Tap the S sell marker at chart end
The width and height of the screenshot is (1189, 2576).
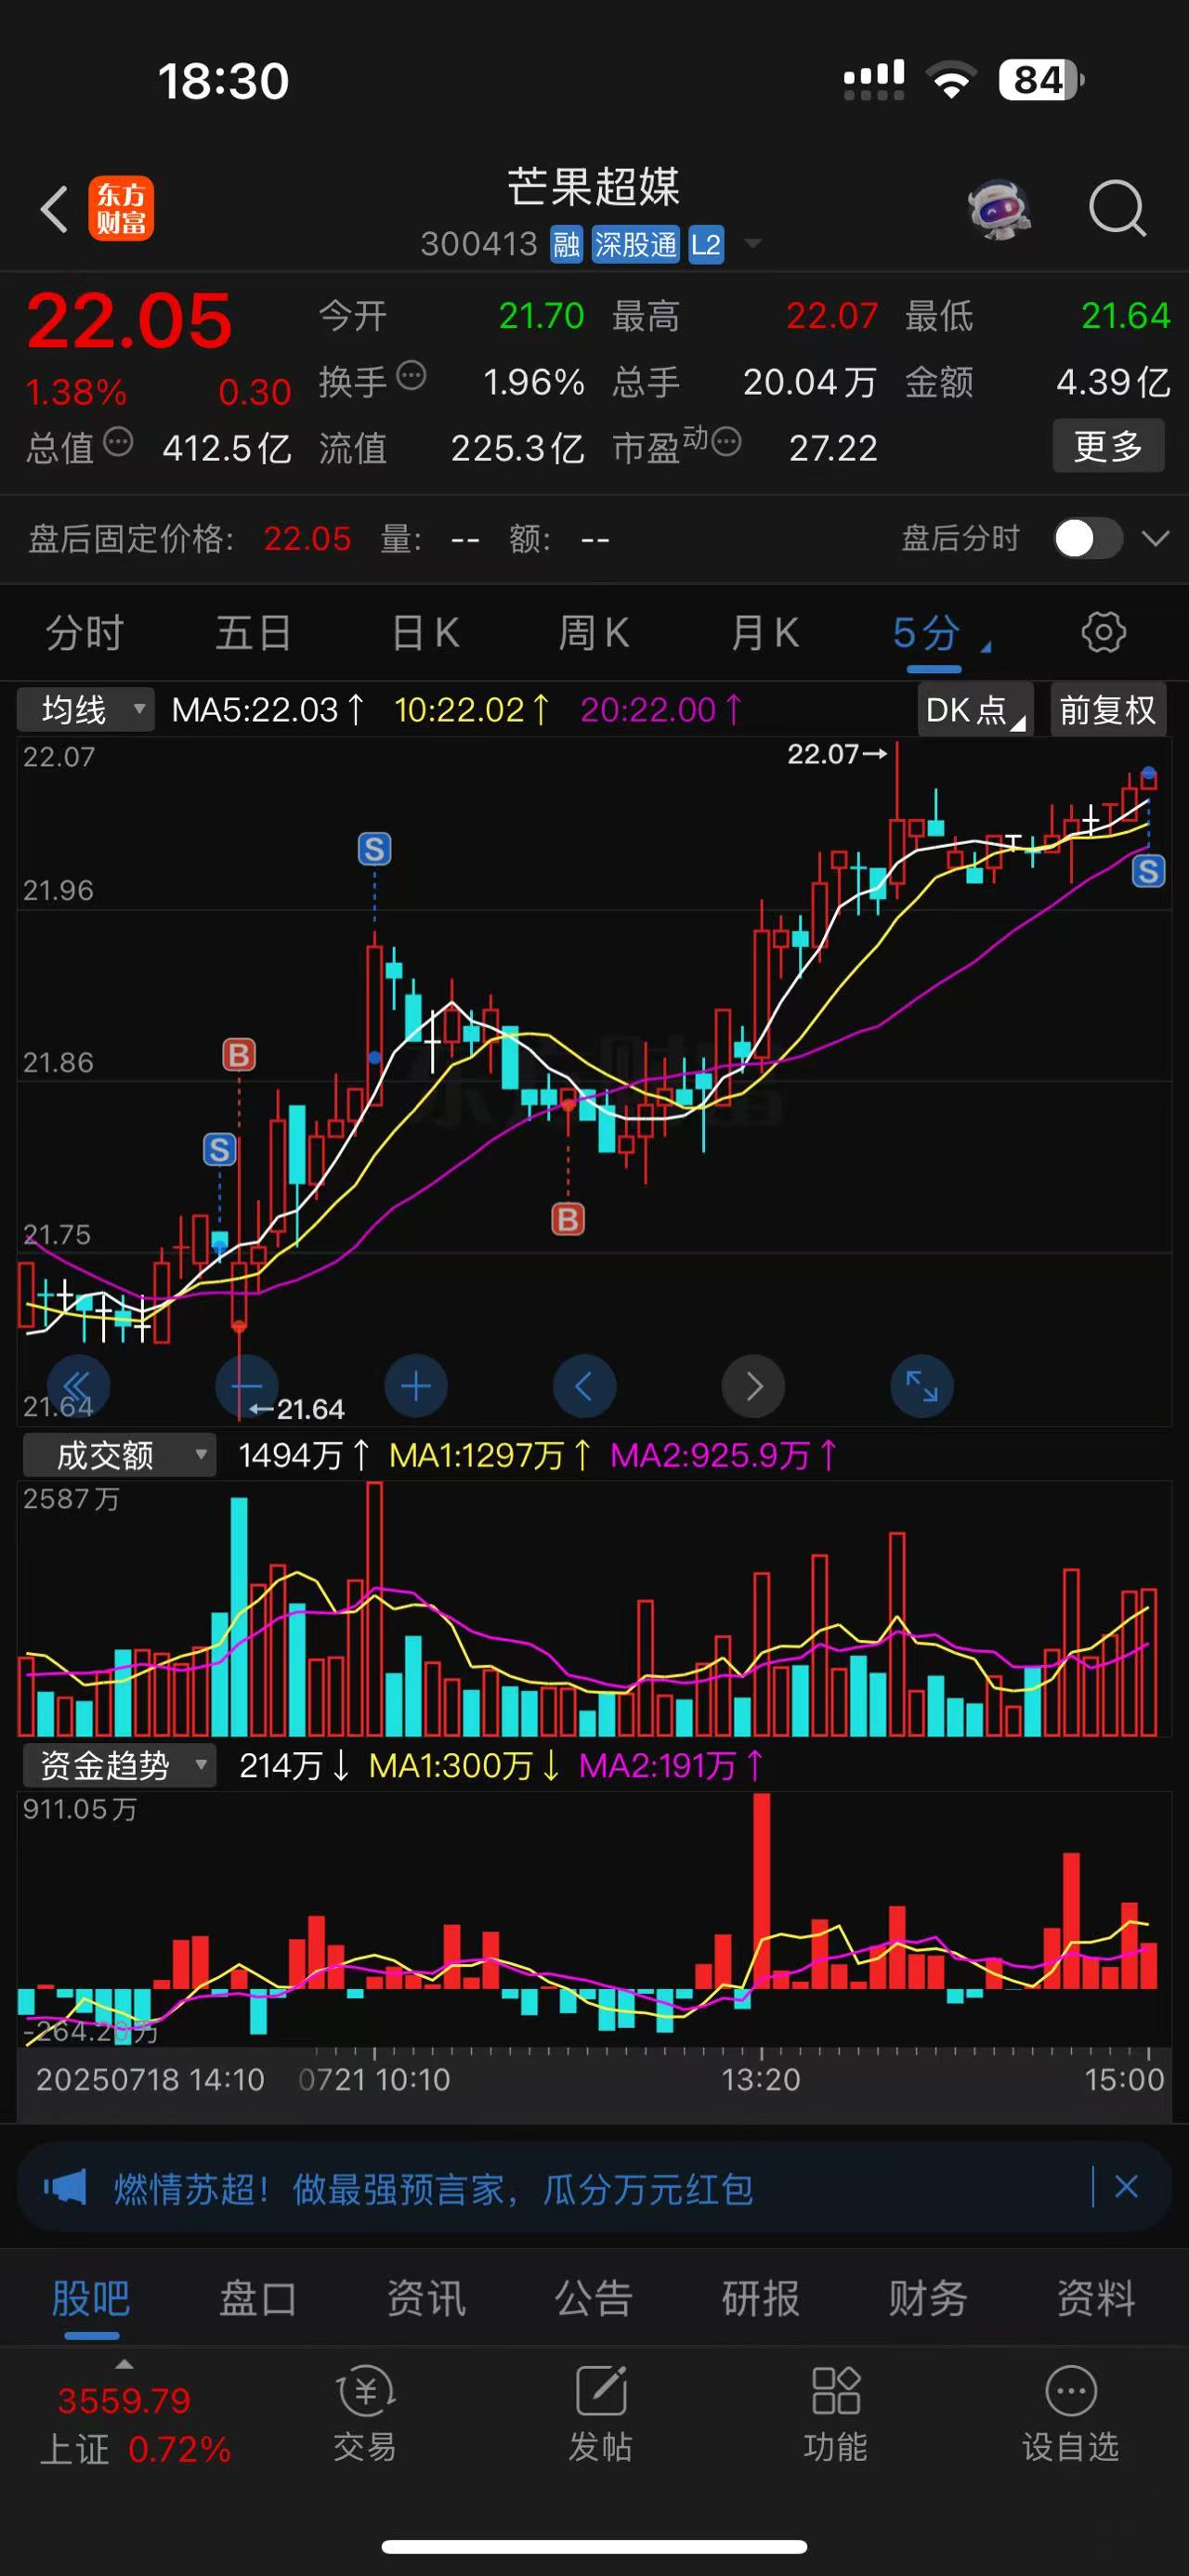click(x=1148, y=871)
